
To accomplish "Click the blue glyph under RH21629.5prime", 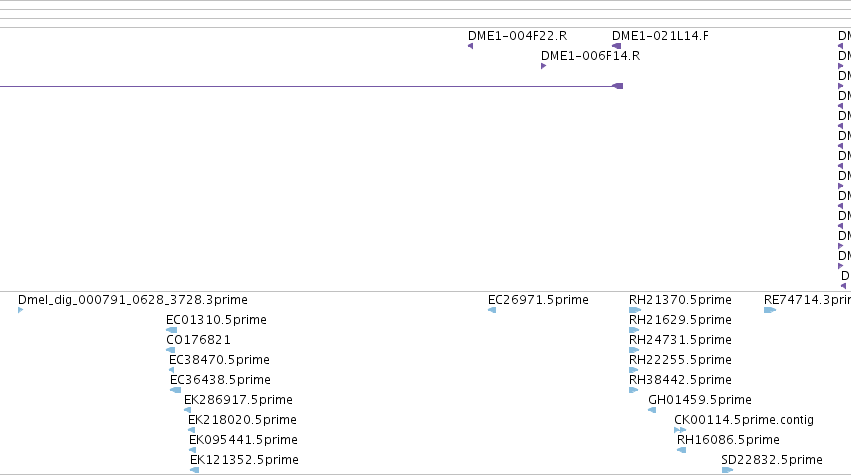I will coord(634,330).
